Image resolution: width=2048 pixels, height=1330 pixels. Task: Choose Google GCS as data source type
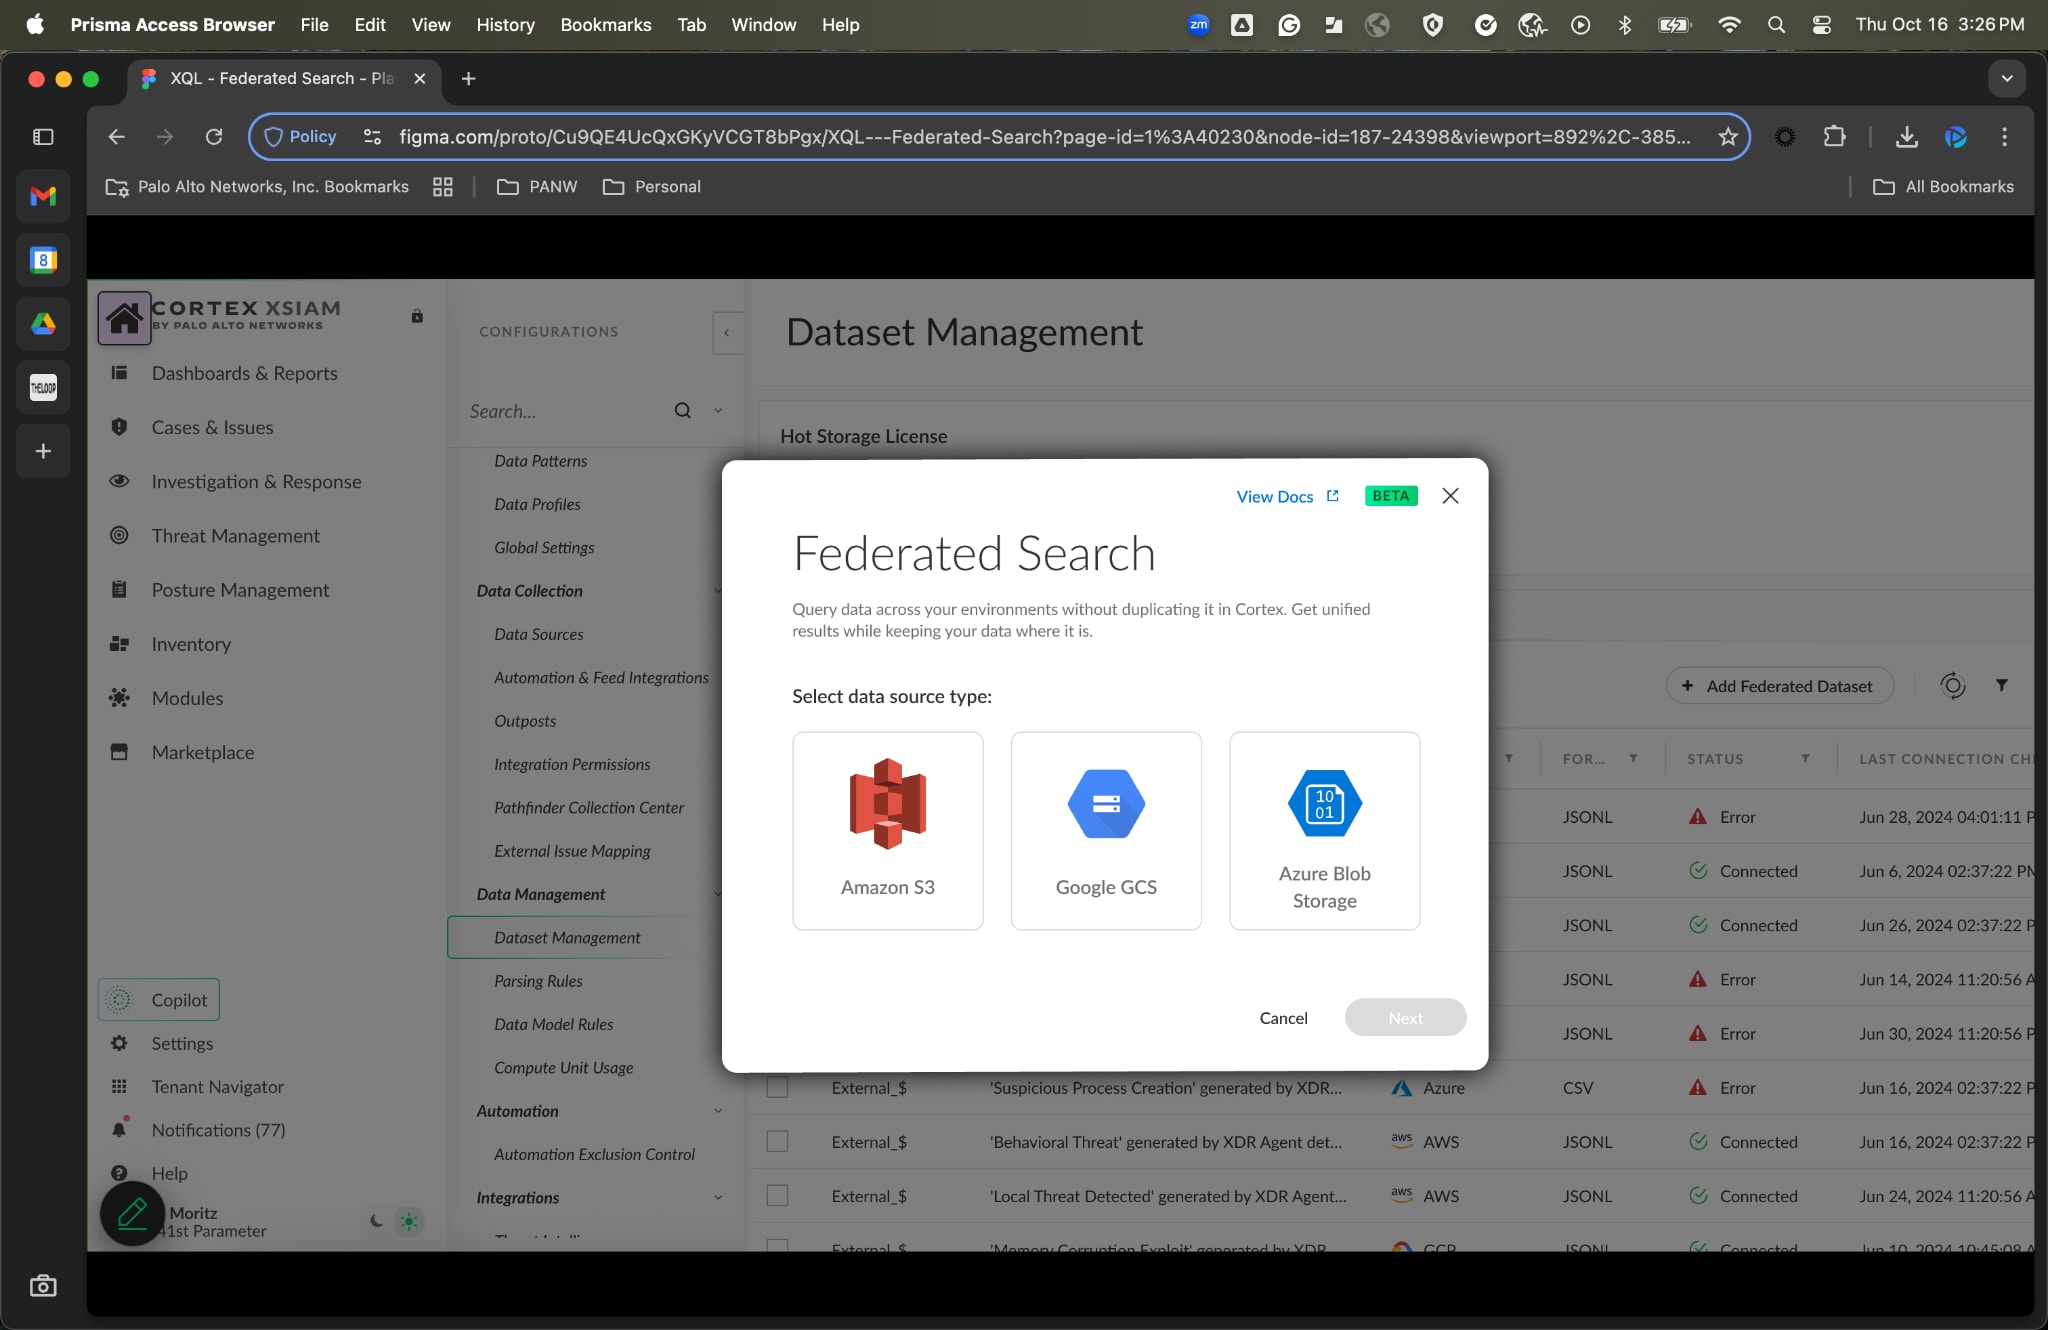tap(1105, 830)
